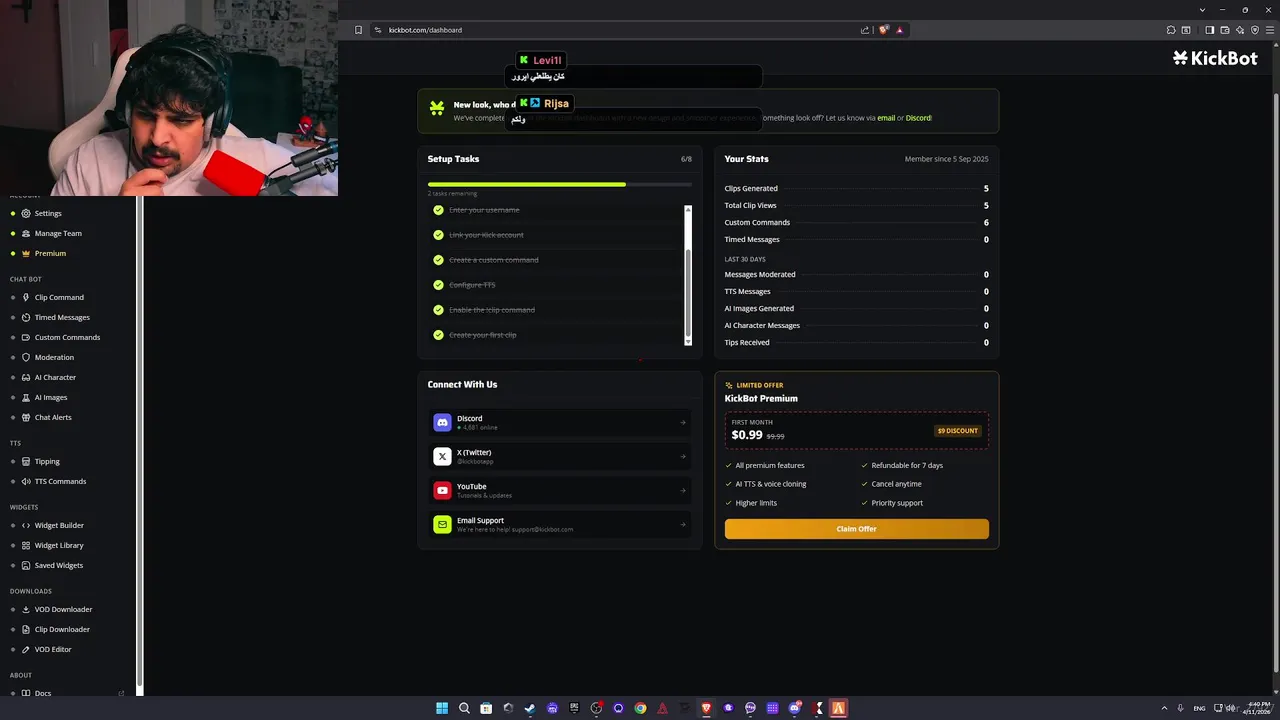
Task: Click the Email Support envelope icon
Action: (442, 524)
